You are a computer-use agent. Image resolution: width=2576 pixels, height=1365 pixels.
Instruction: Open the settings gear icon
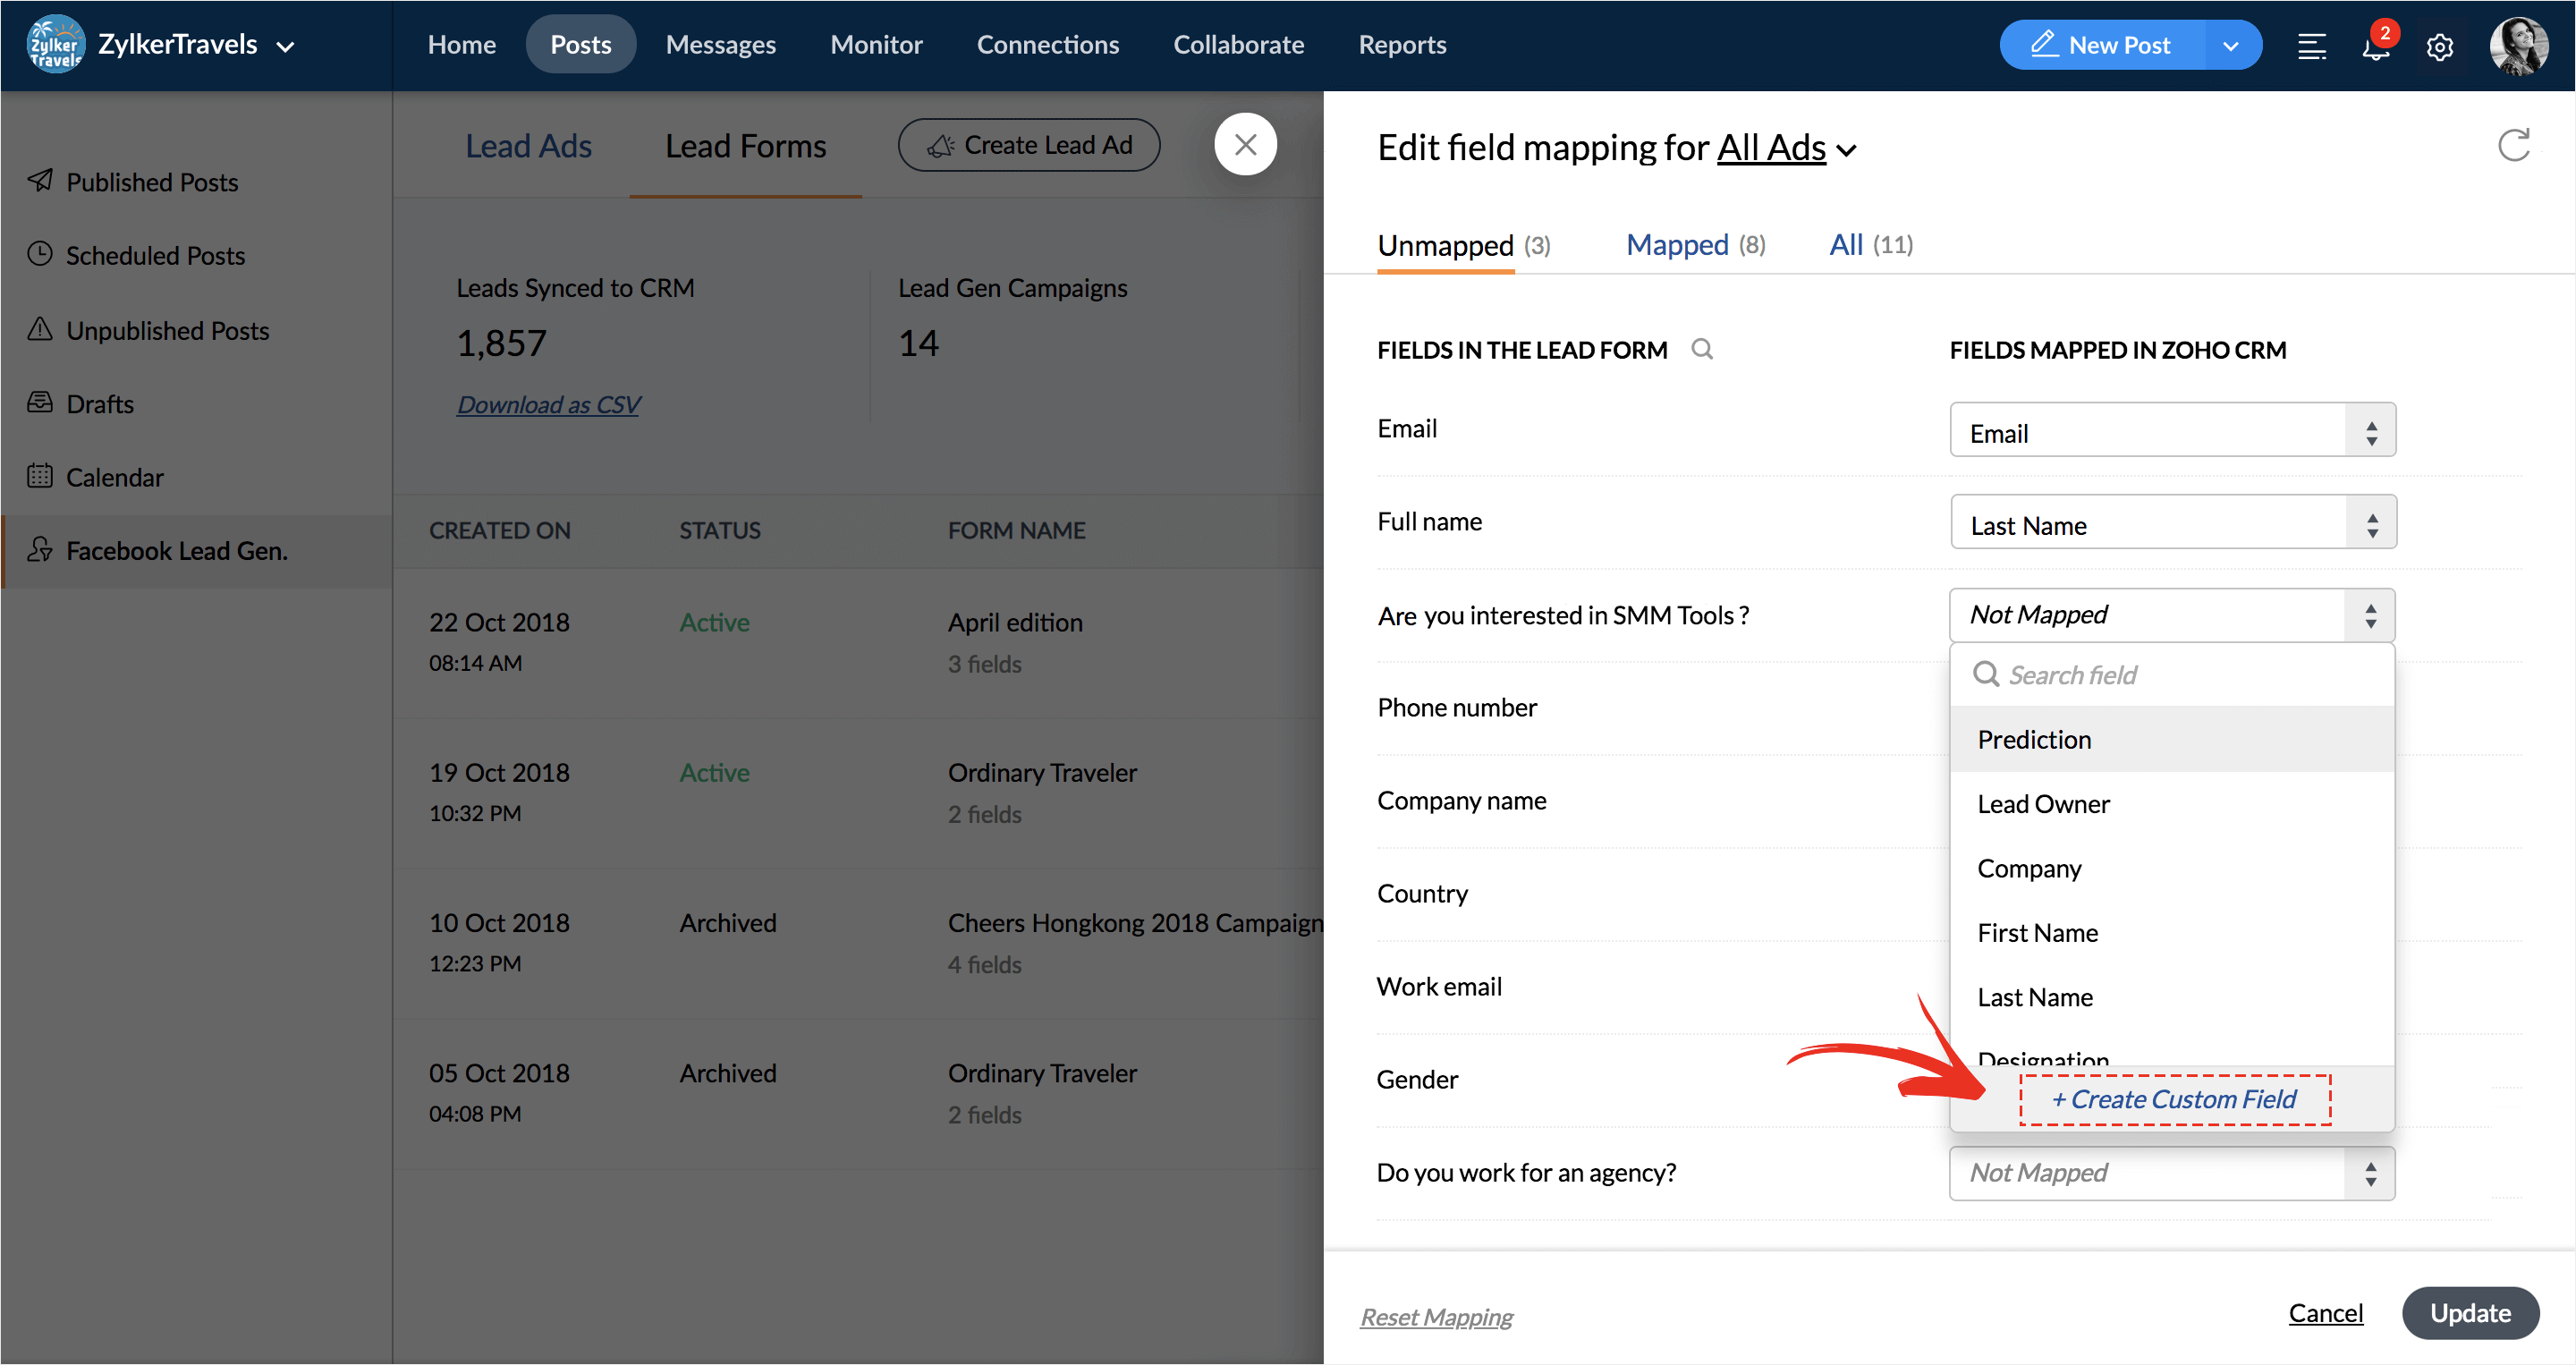pyautogui.click(x=2439, y=47)
